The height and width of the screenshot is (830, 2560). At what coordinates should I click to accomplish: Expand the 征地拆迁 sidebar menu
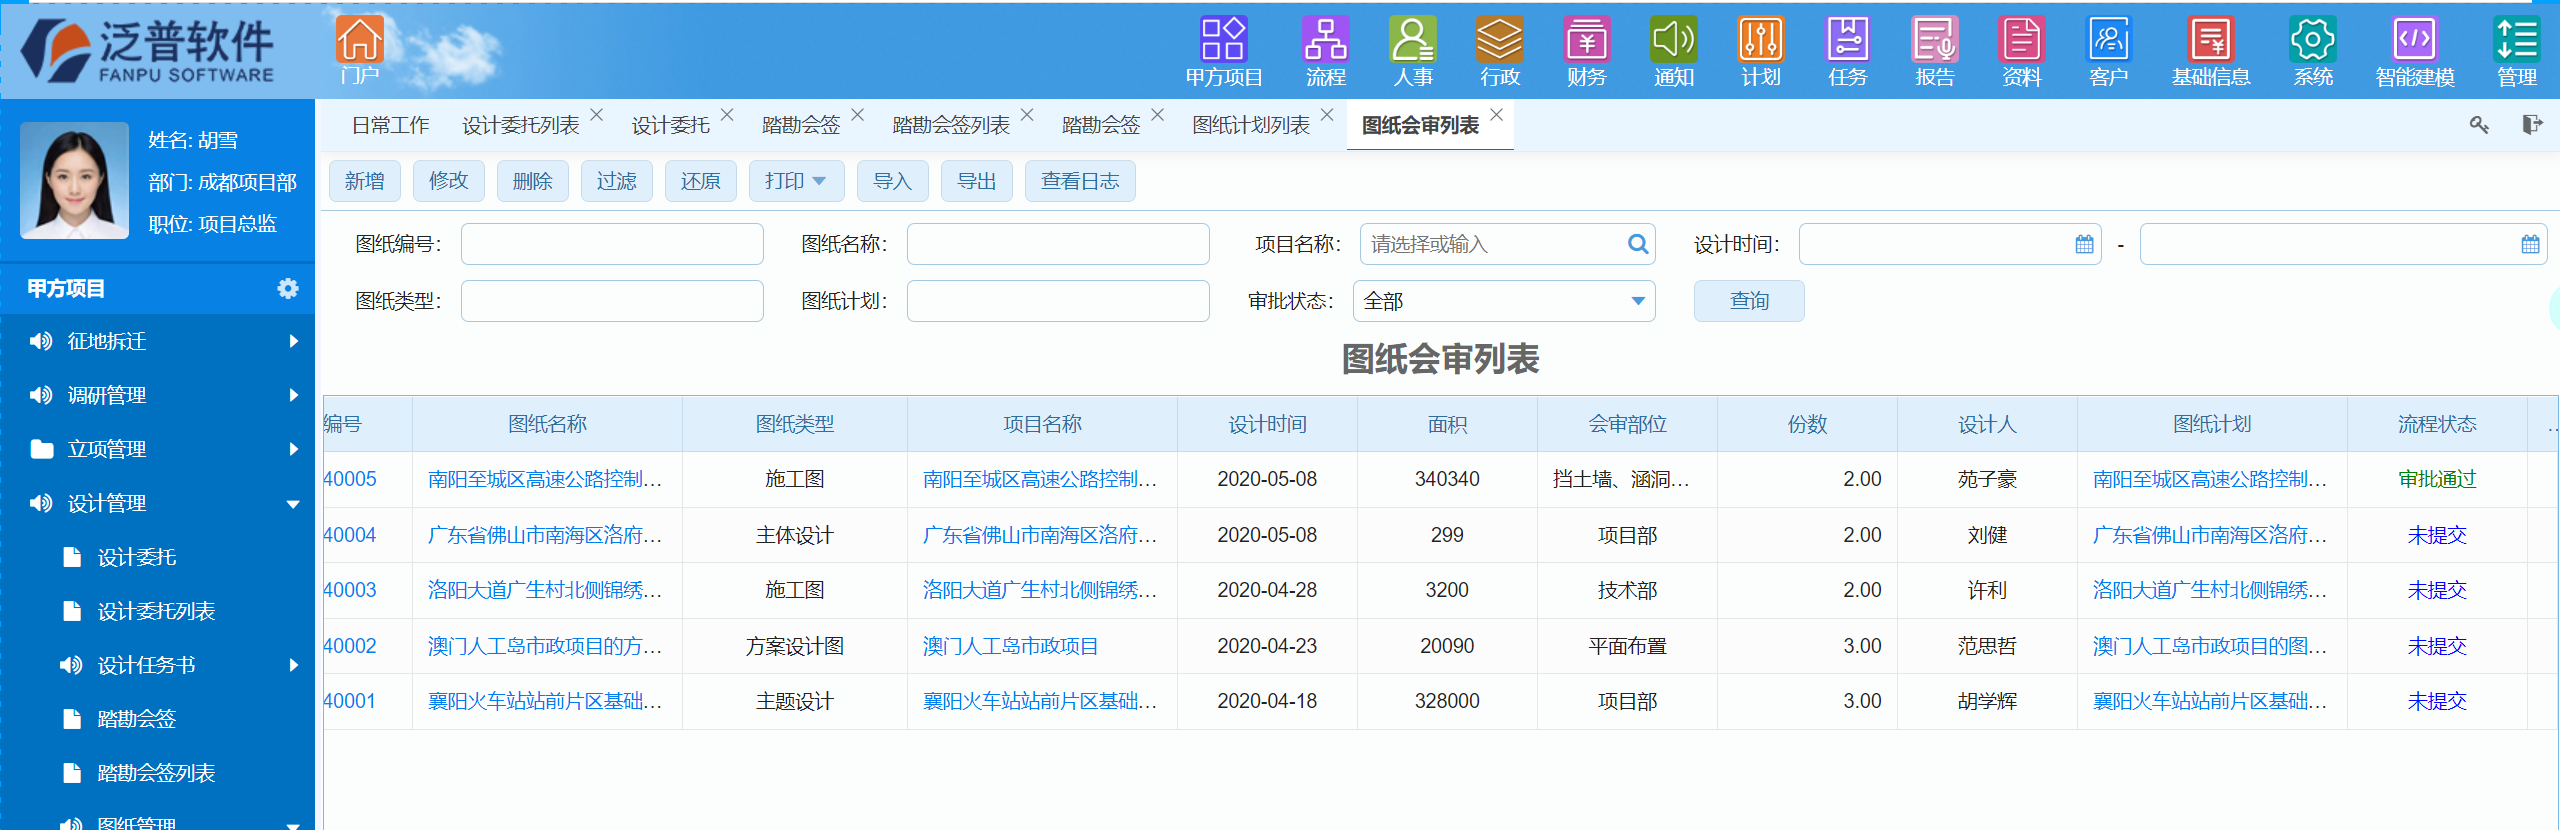click(293, 342)
